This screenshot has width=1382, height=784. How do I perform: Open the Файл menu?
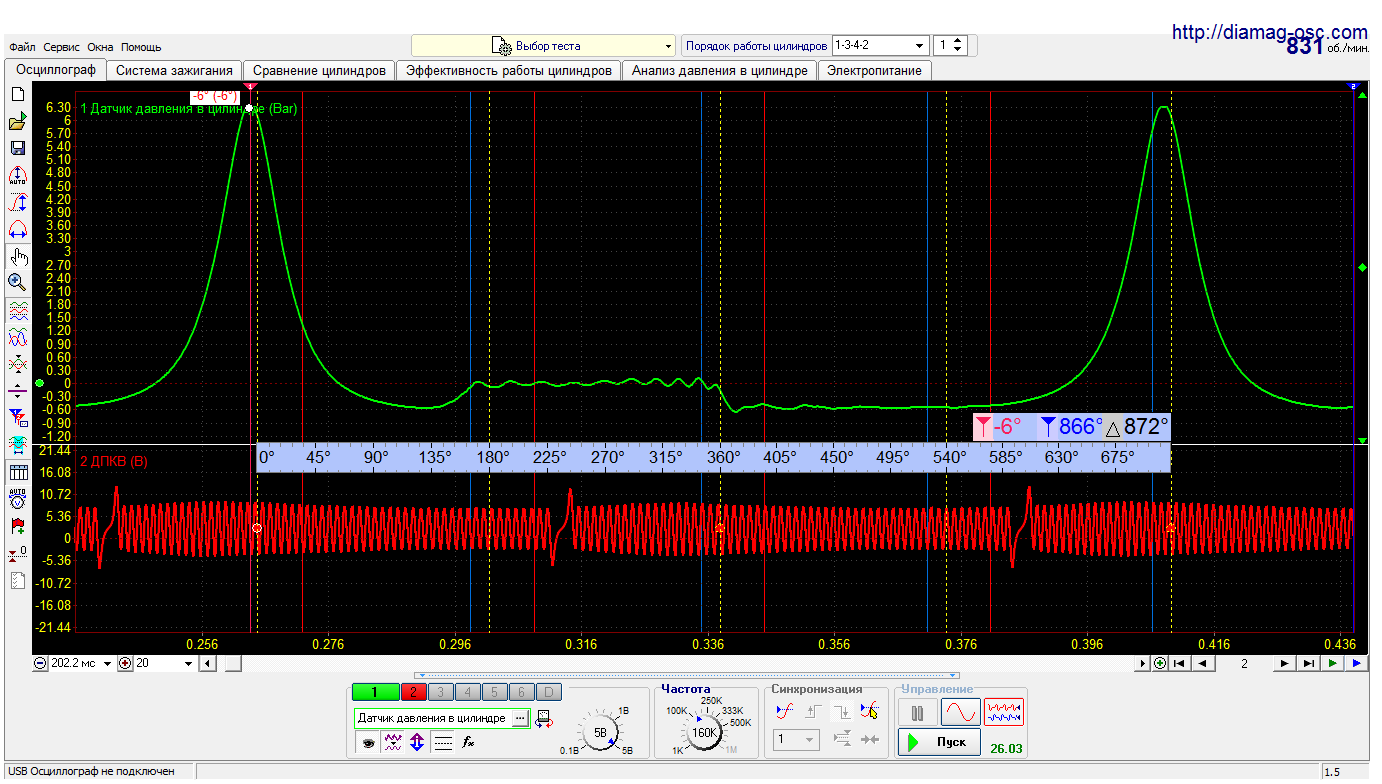tap(22, 47)
